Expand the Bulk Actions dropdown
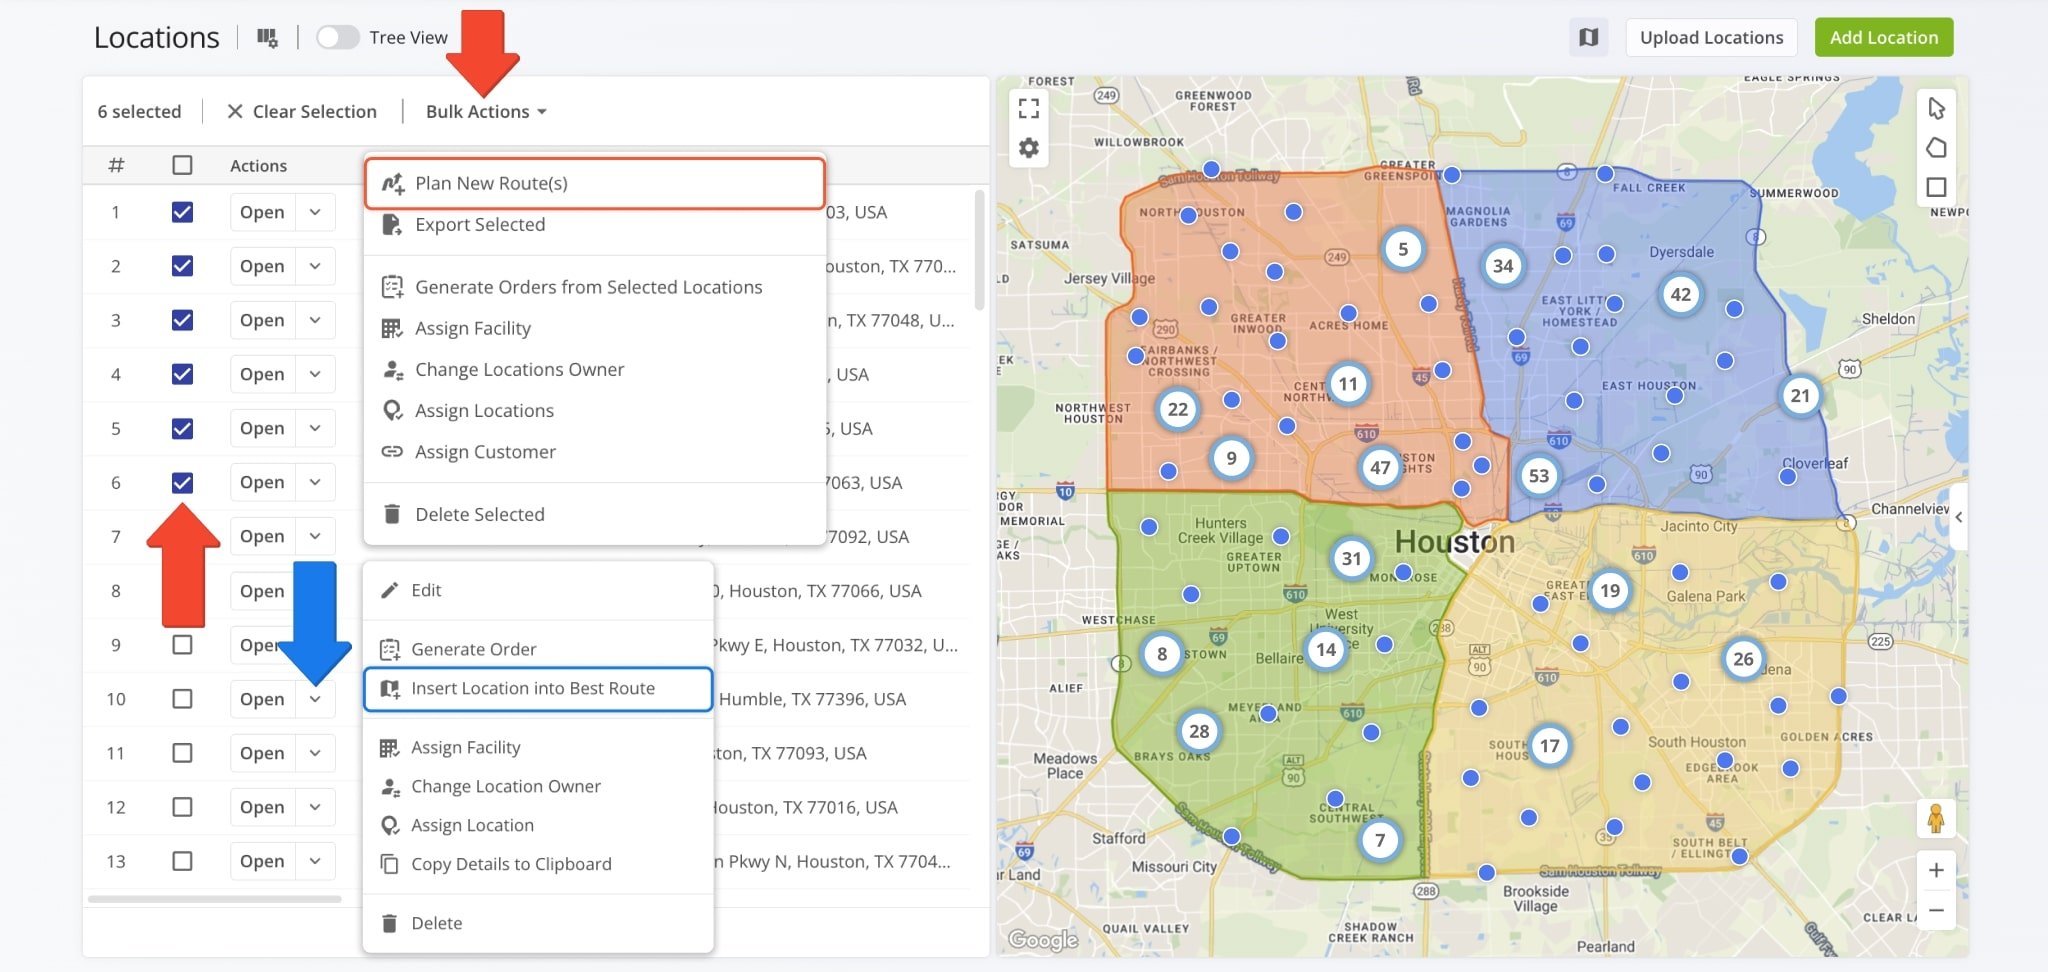This screenshot has height=972, width=2048. (486, 112)
